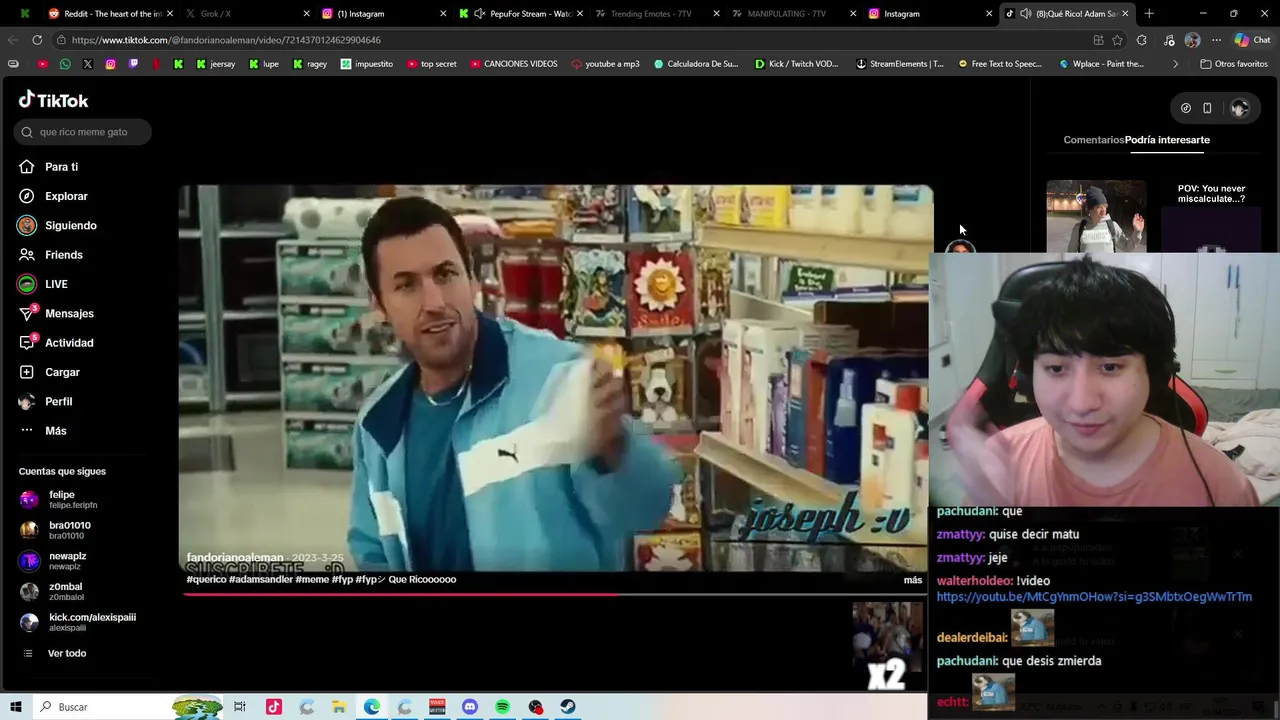1280x720 pixels.
Task: Click the TikTok logo
Action: (x=53, y=100)
